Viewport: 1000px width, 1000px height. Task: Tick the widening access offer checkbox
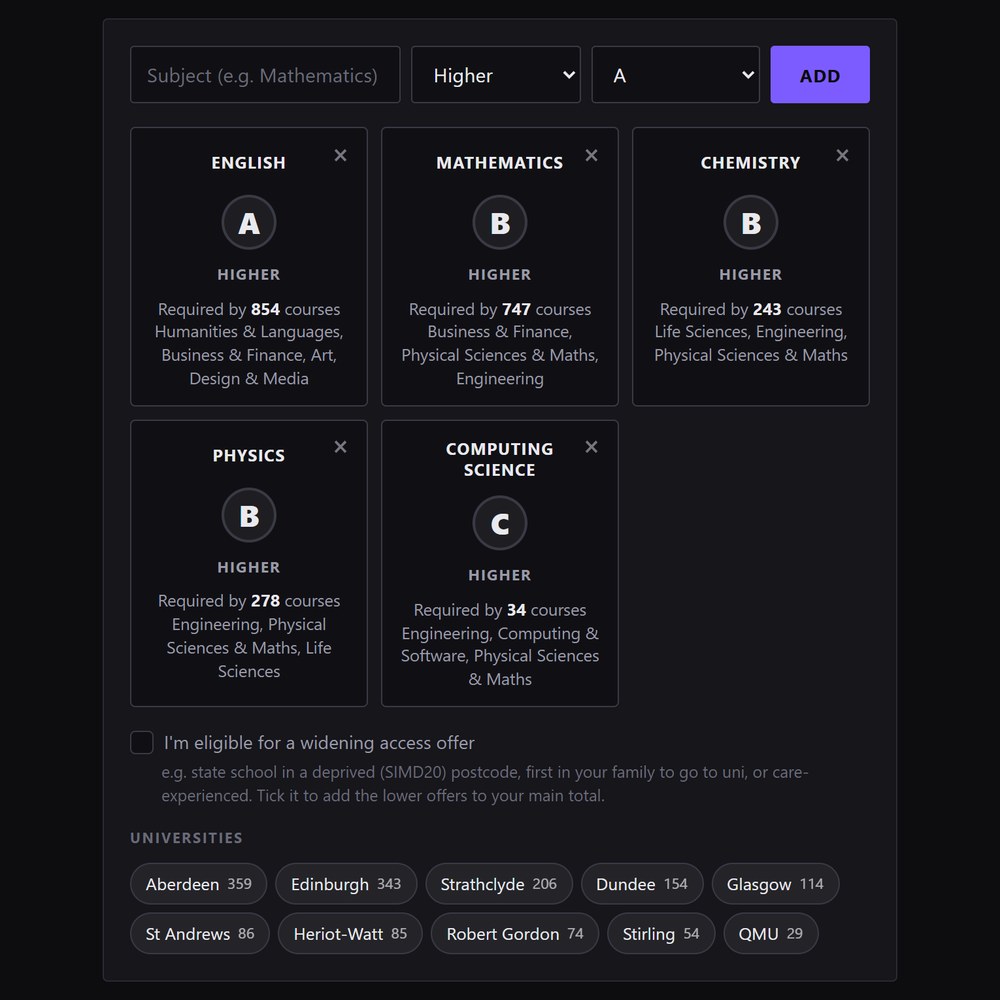(x=142, y=742)
